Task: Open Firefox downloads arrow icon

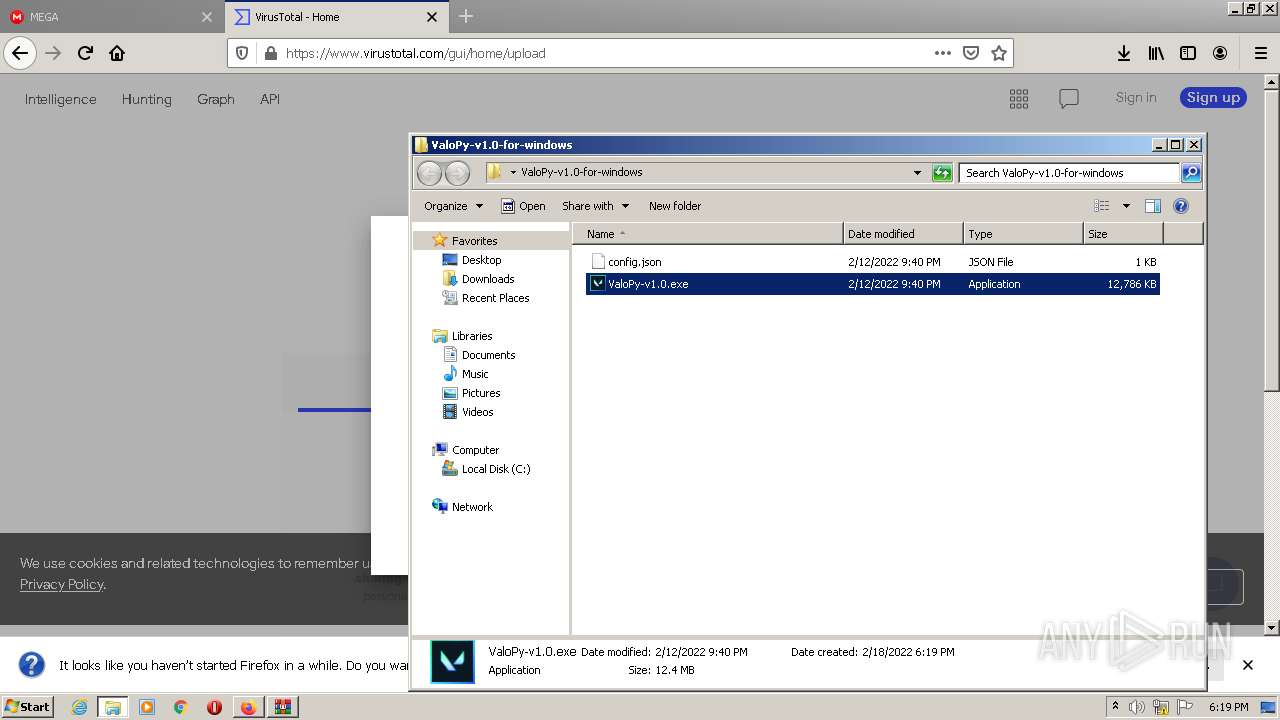Action: point(1124,53)
